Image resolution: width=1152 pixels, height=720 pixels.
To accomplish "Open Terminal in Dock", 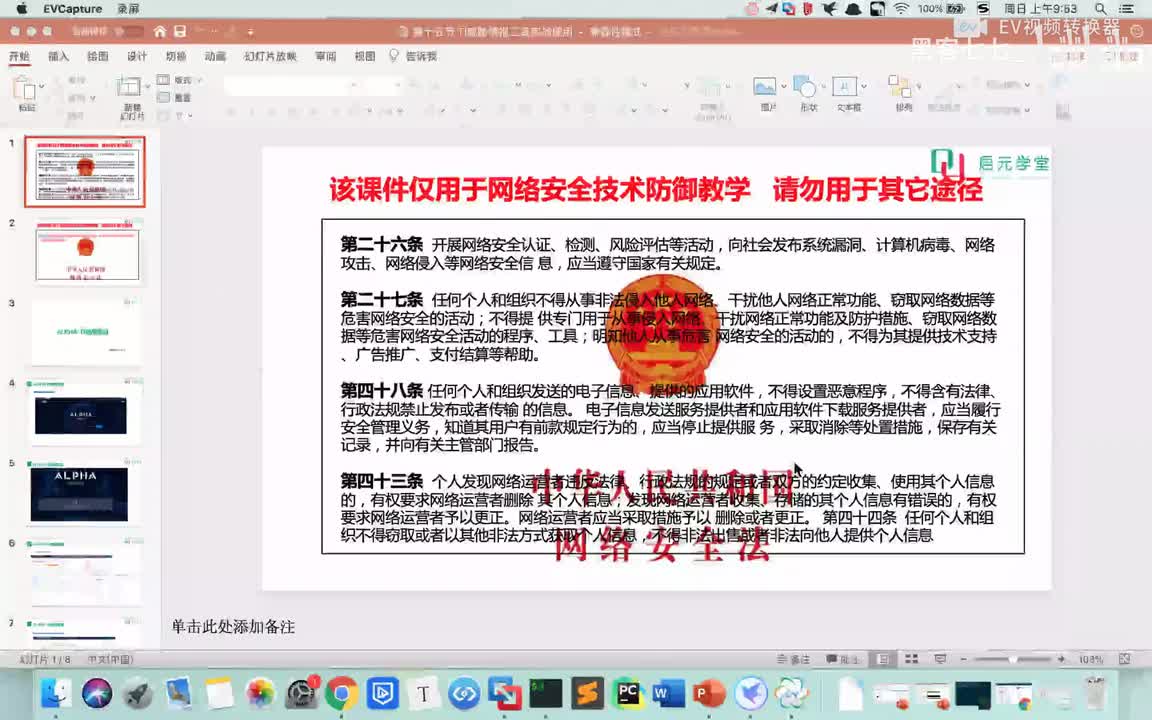I will click(545, 693).
